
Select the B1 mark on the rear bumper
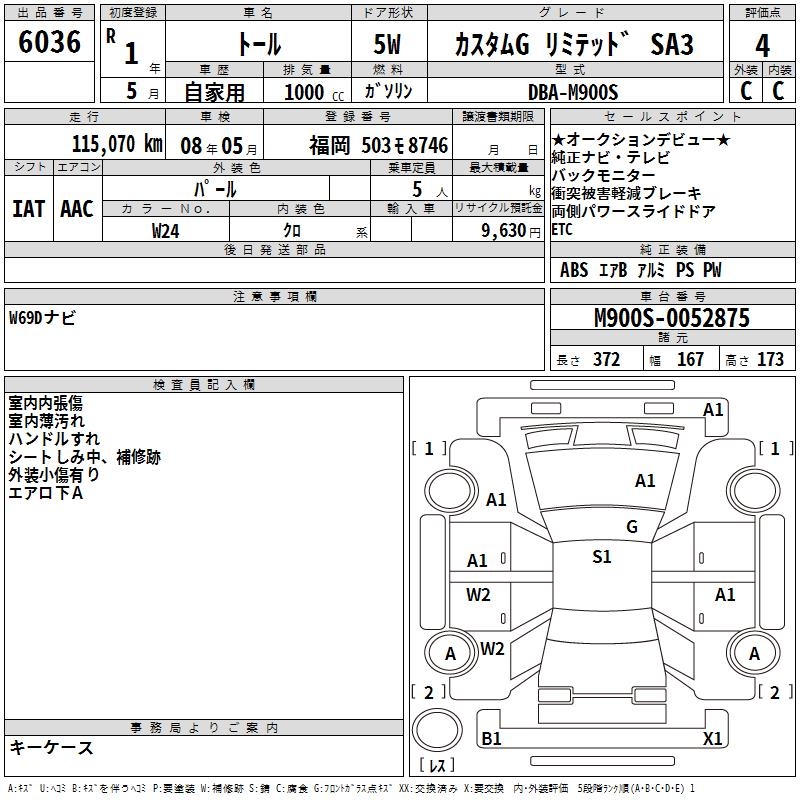pos(491,739)
